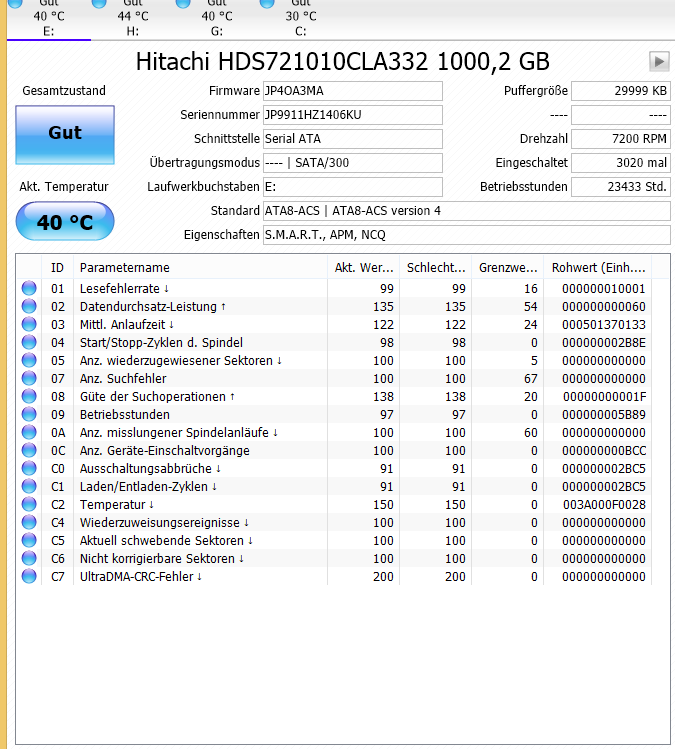Click the Puffergröße field 29999 KB
This screenshot has width=675, height=749.
[621, 91]
